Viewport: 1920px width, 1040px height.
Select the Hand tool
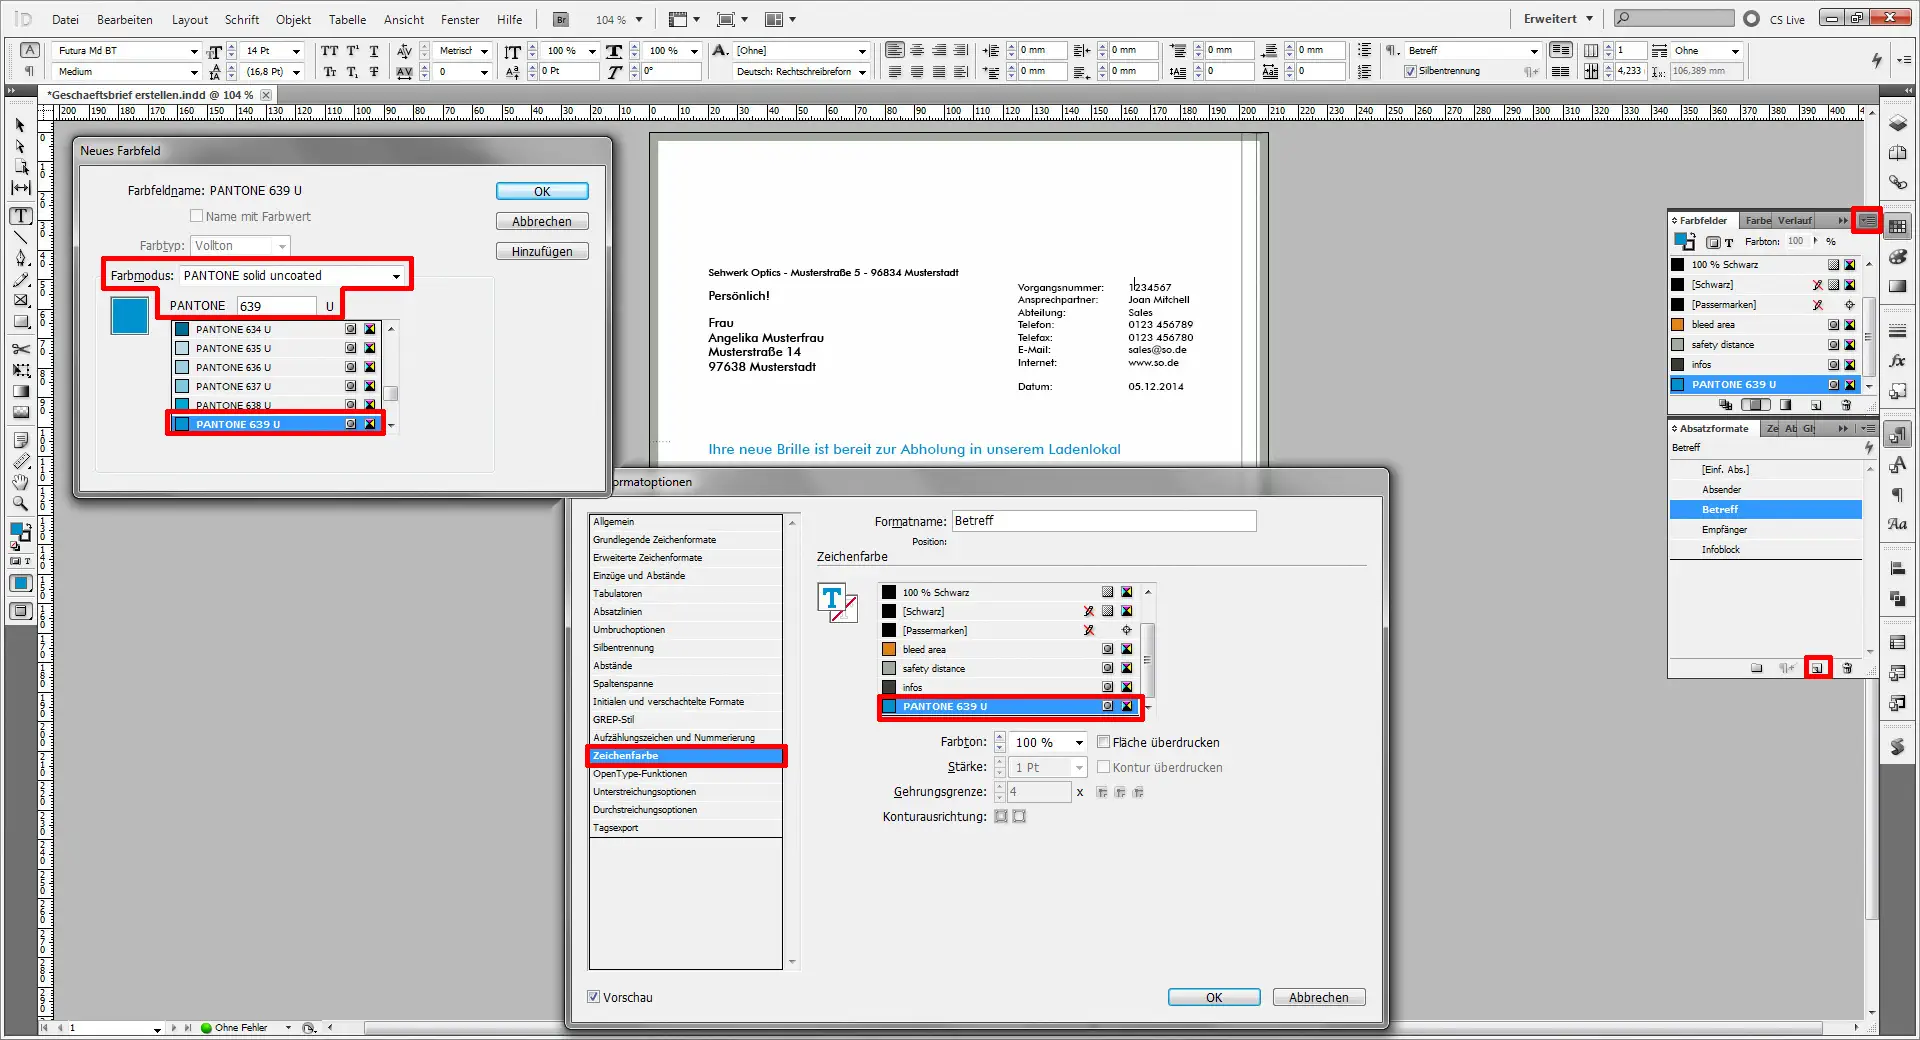click(20, 482)
